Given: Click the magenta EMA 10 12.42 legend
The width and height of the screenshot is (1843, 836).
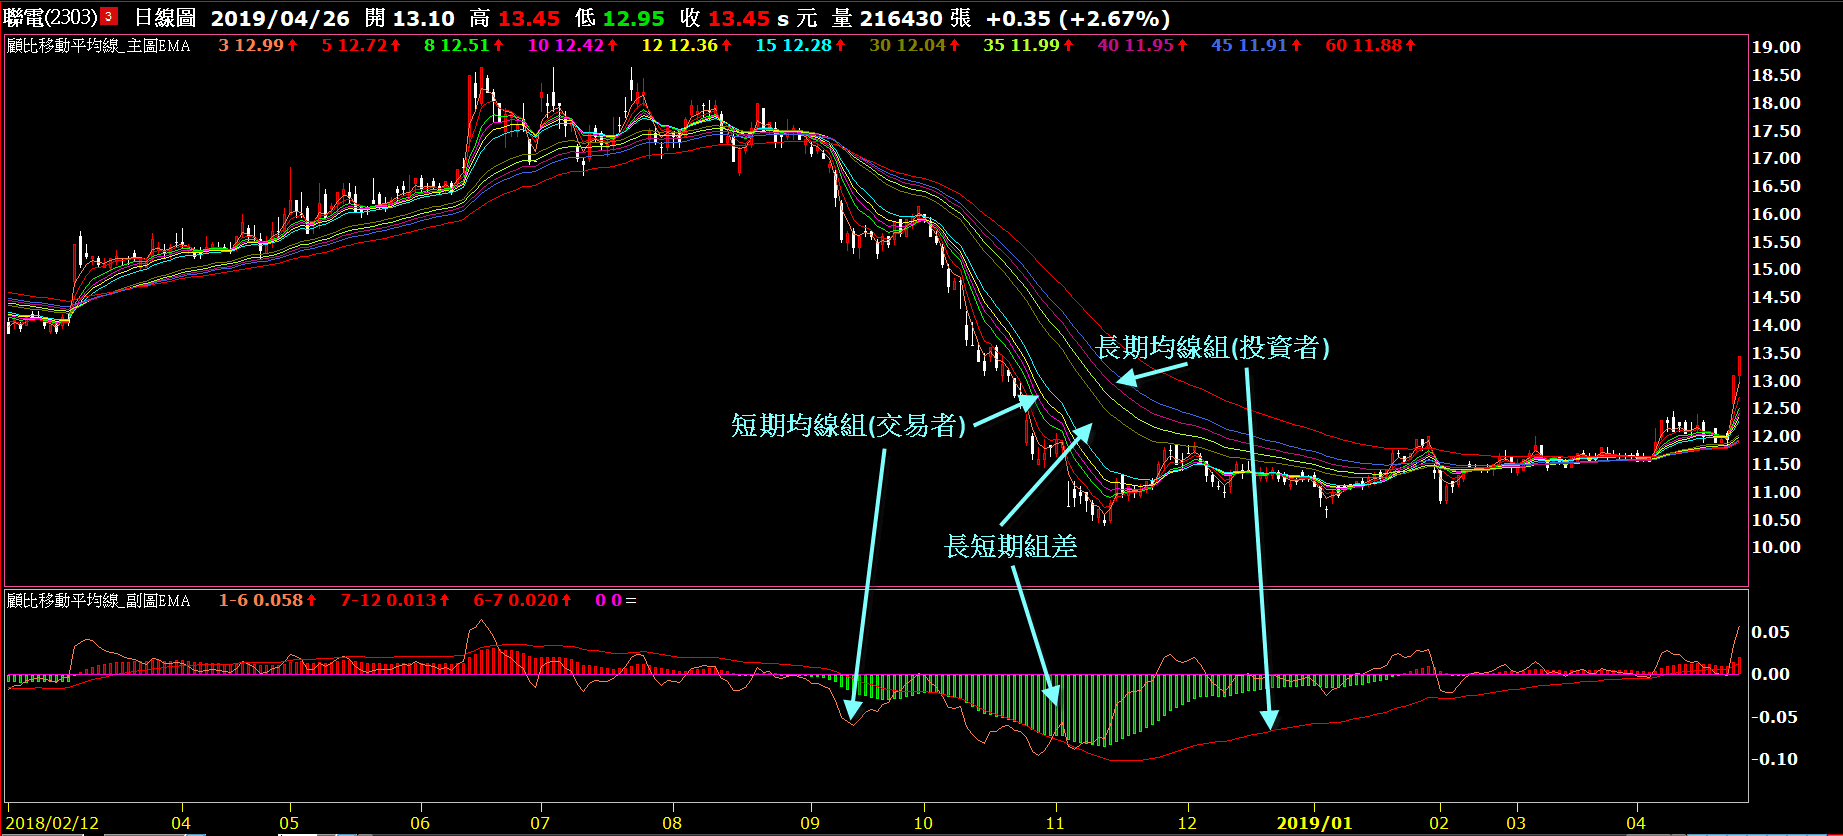Looking at the screenshot, I should tap(566, 46).
